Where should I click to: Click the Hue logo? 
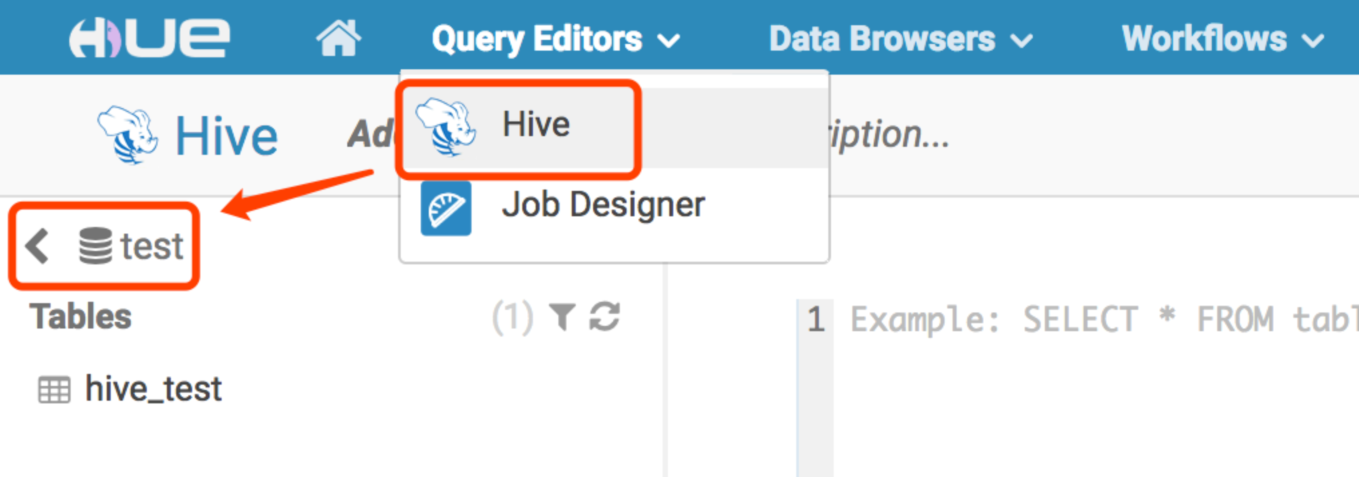[148, 38]
